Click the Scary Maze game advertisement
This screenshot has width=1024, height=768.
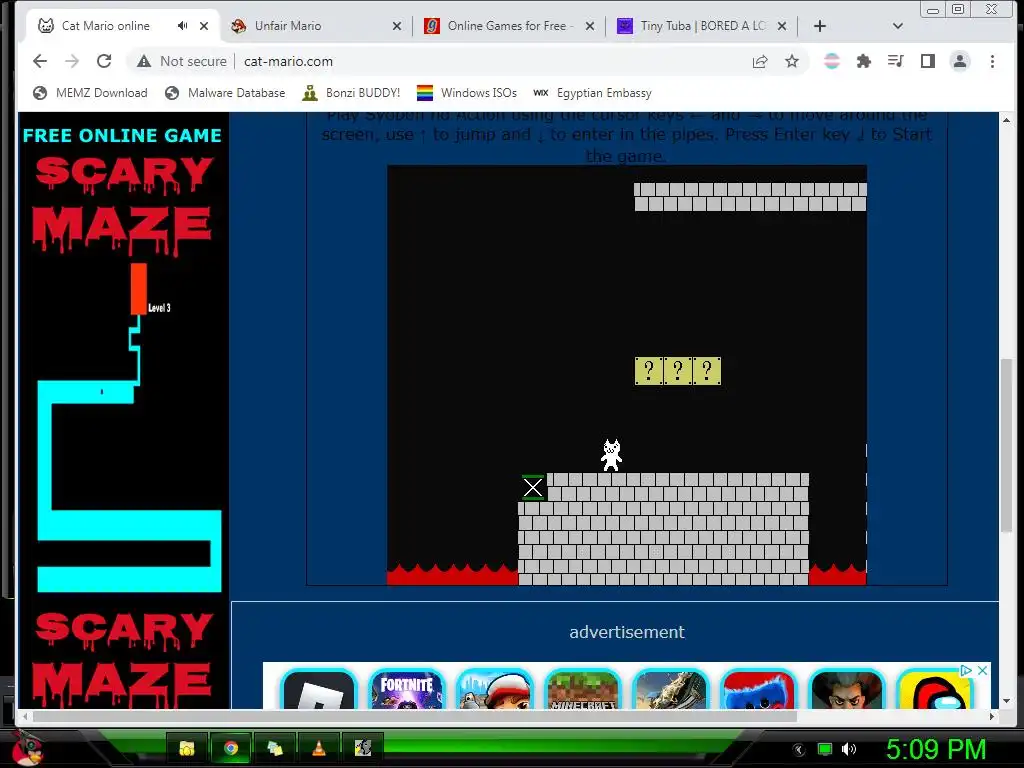[123, 410]
